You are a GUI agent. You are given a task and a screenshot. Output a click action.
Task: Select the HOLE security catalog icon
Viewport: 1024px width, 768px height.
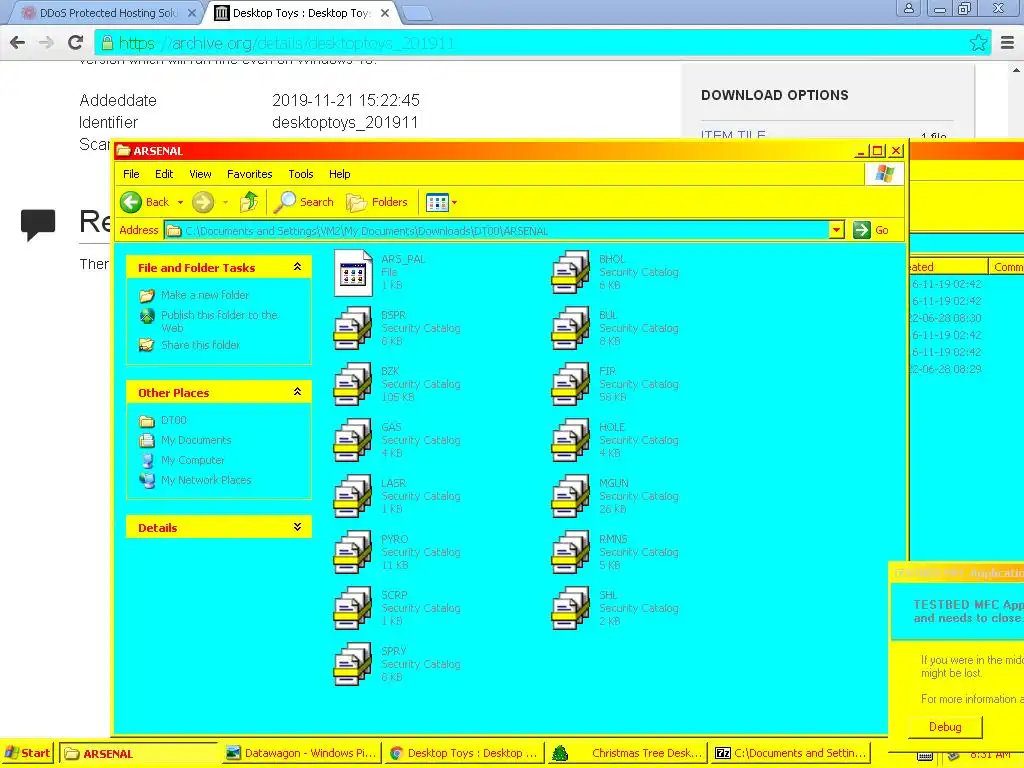tap(571, 440)
